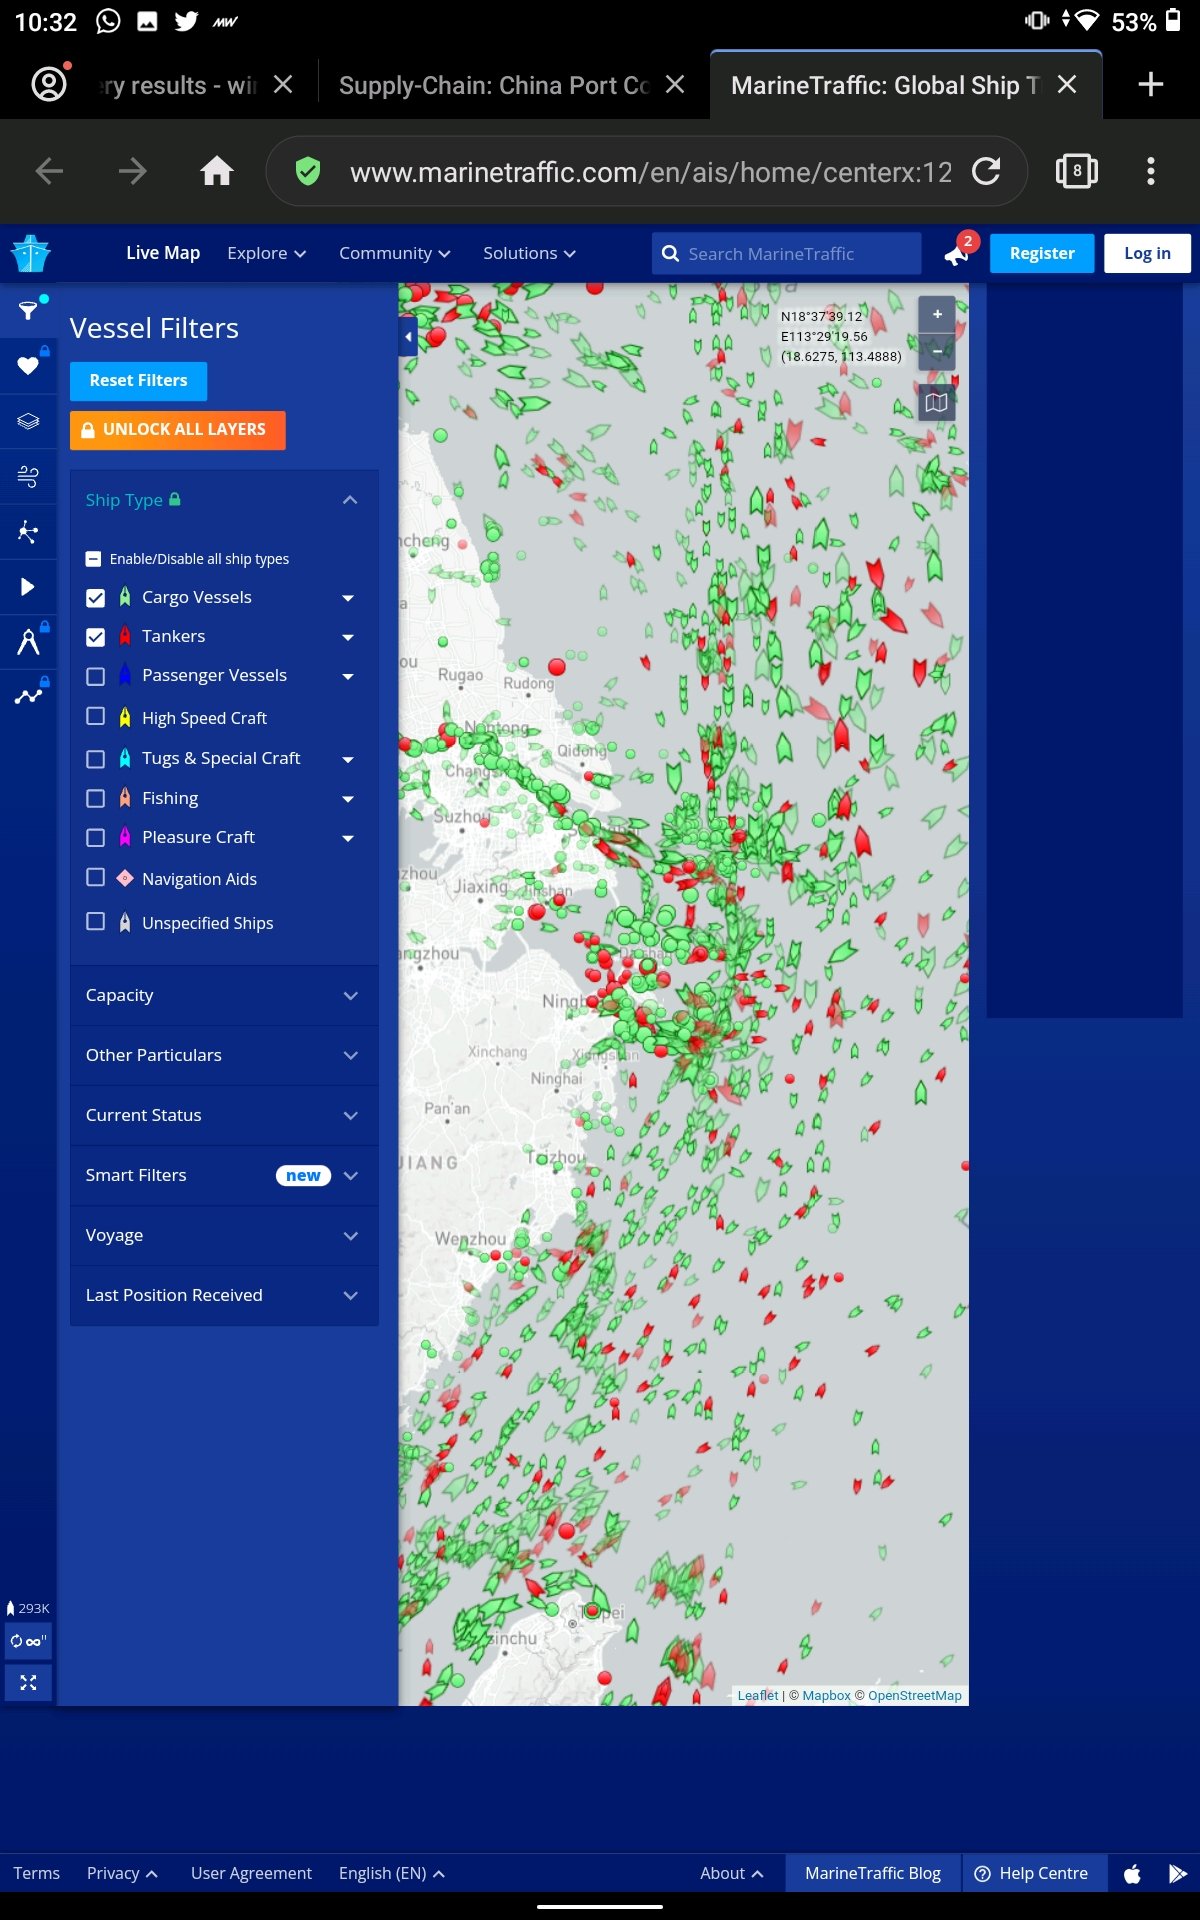This screenshot has height=1920, width=1200.
Task: Open the Live Map menu item
Action: tap(163, 253)
